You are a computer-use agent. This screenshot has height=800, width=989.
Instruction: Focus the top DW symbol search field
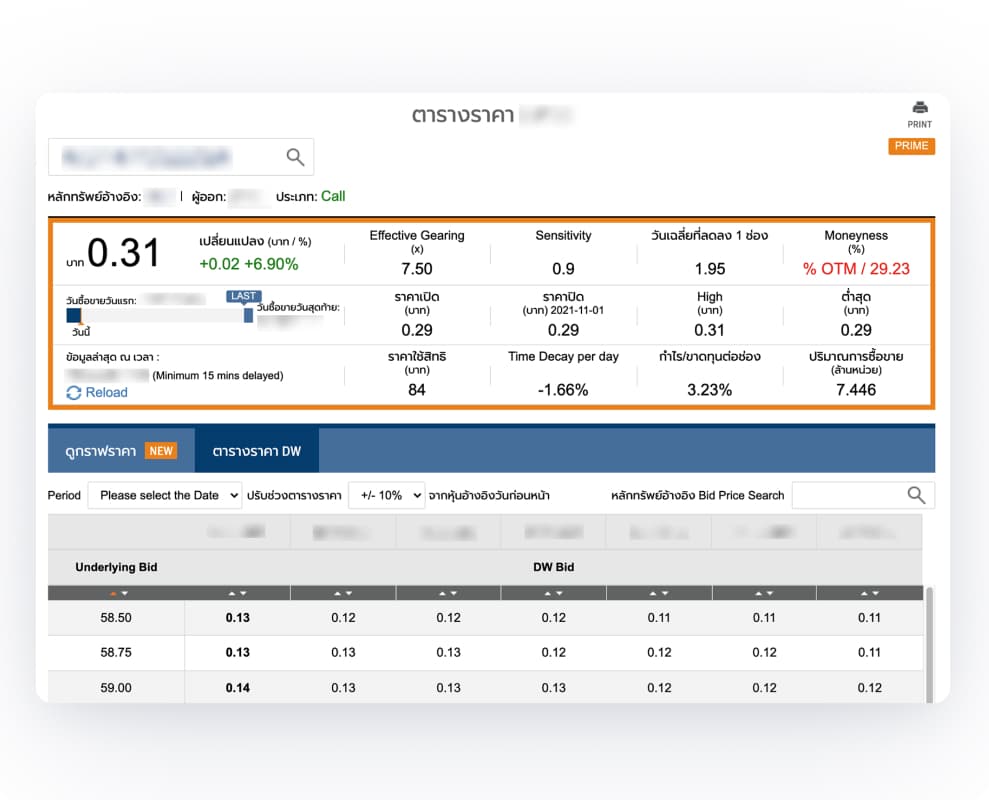165,157
